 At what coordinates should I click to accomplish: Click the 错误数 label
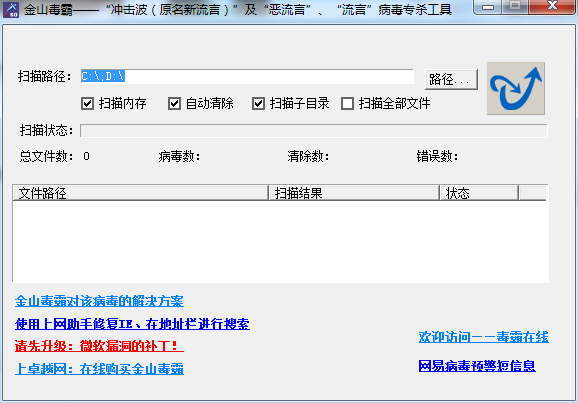437,157
